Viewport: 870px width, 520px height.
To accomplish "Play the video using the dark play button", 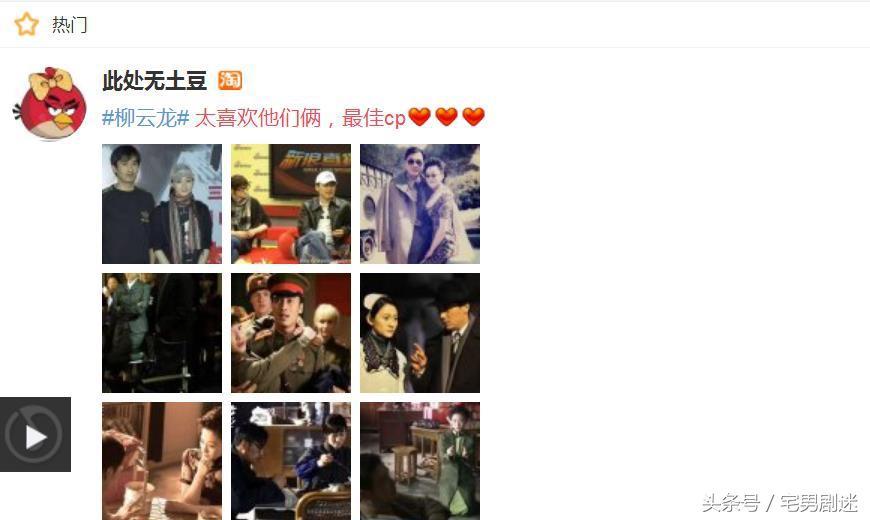I will click(x=36, y=435).
